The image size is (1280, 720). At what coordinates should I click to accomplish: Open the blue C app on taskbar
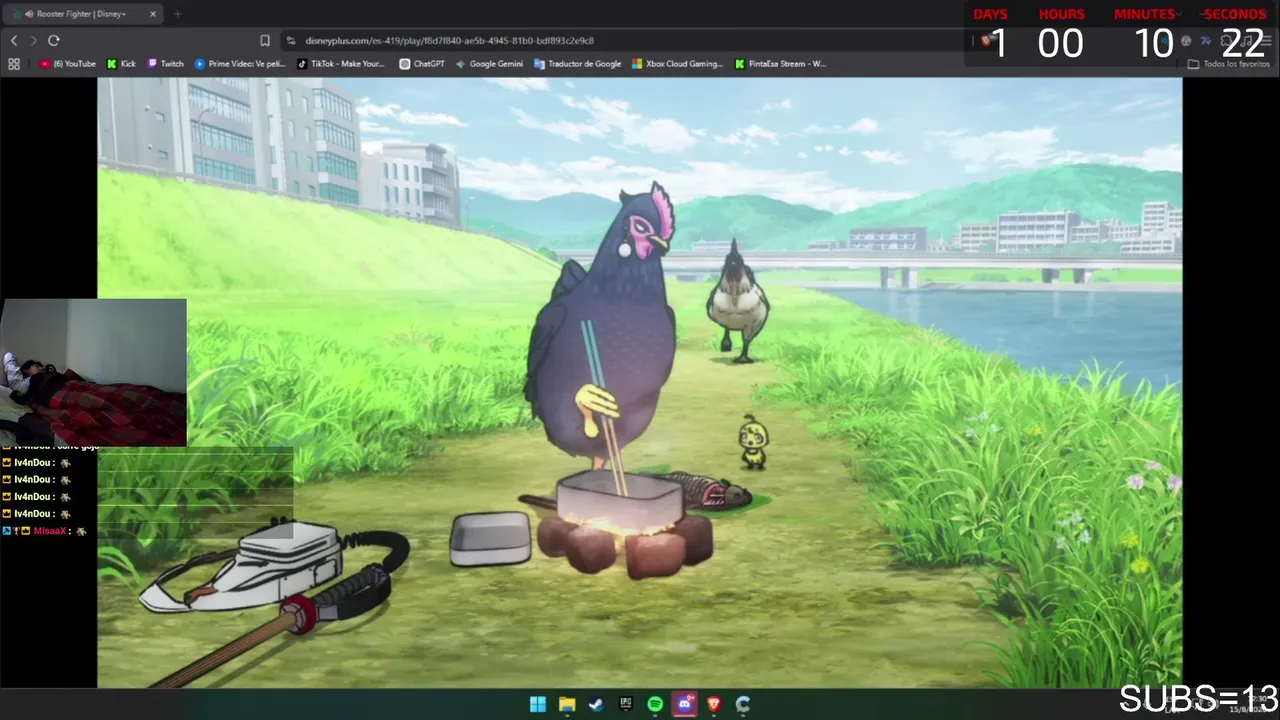[x=743, y=704]
